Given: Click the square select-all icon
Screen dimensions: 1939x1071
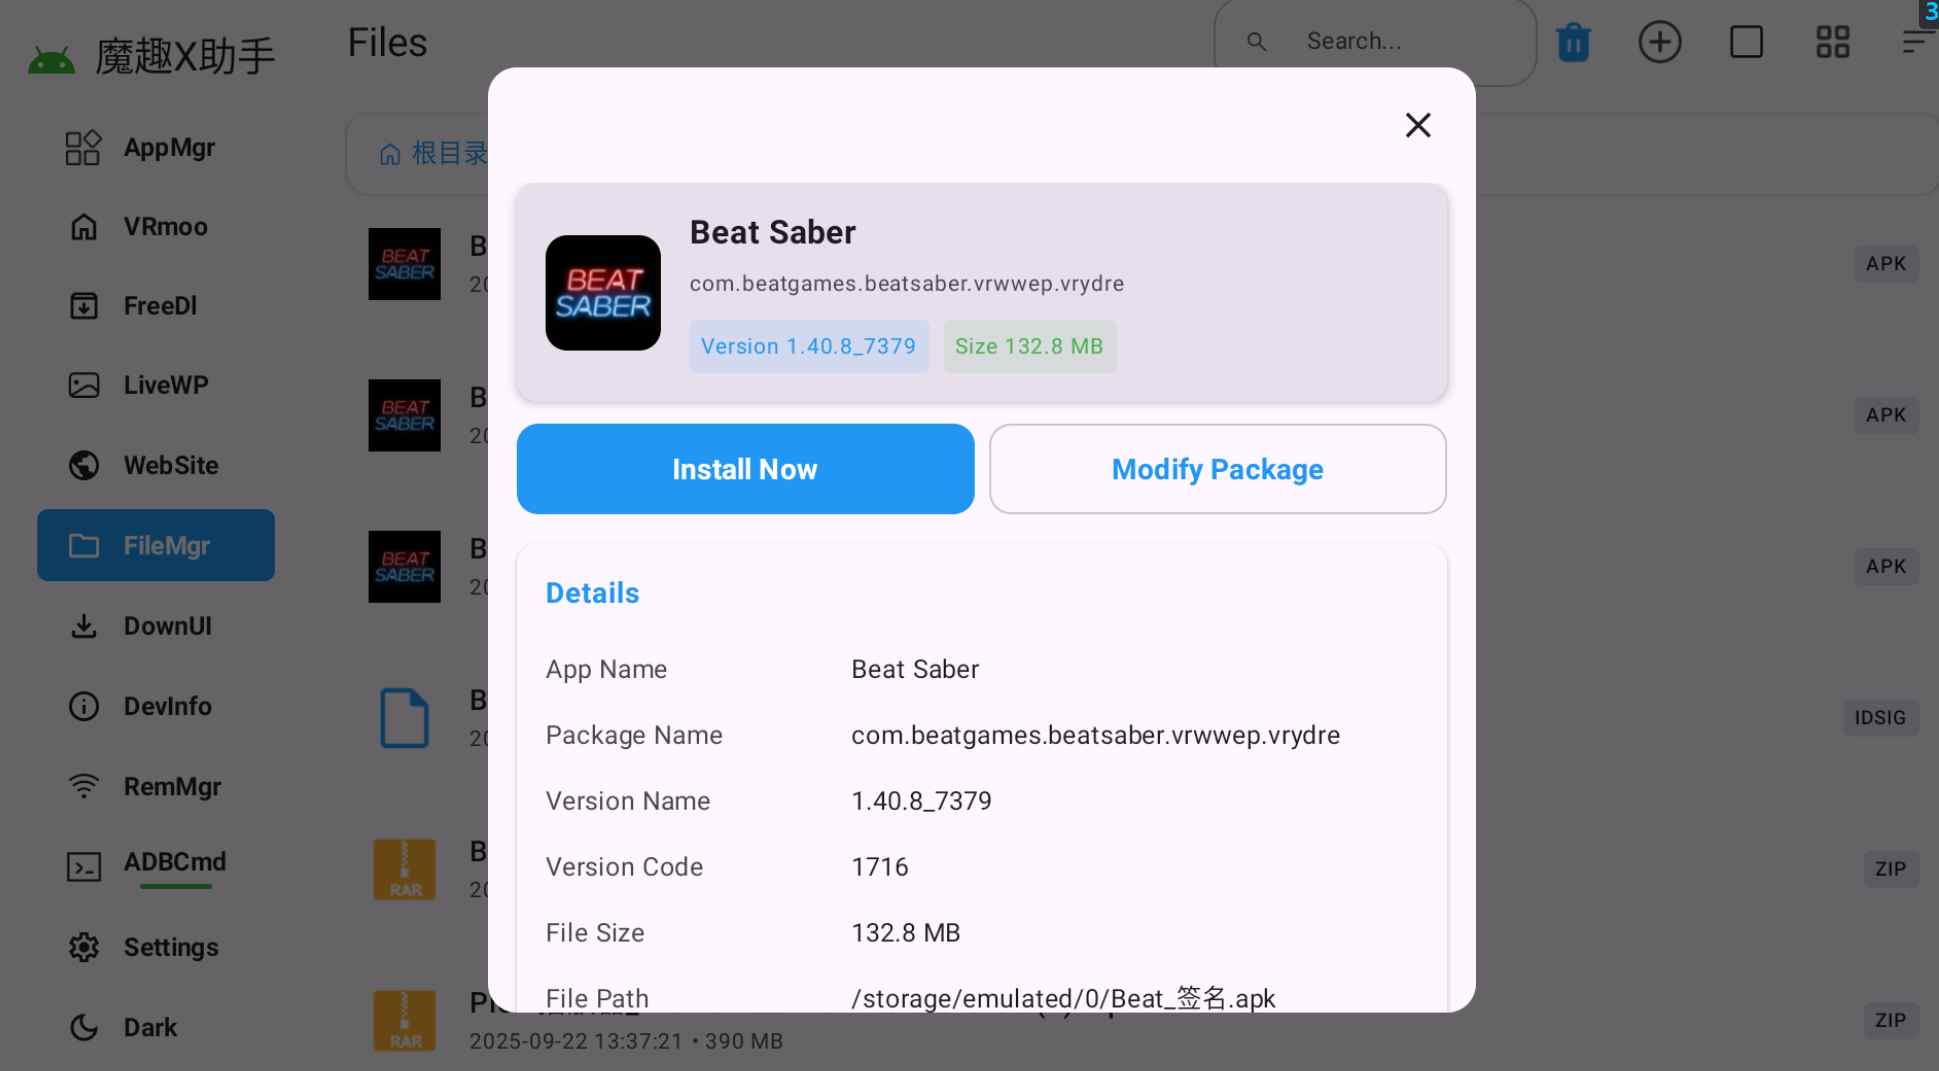Looking at the screenshot, I should coord(1746,42).
